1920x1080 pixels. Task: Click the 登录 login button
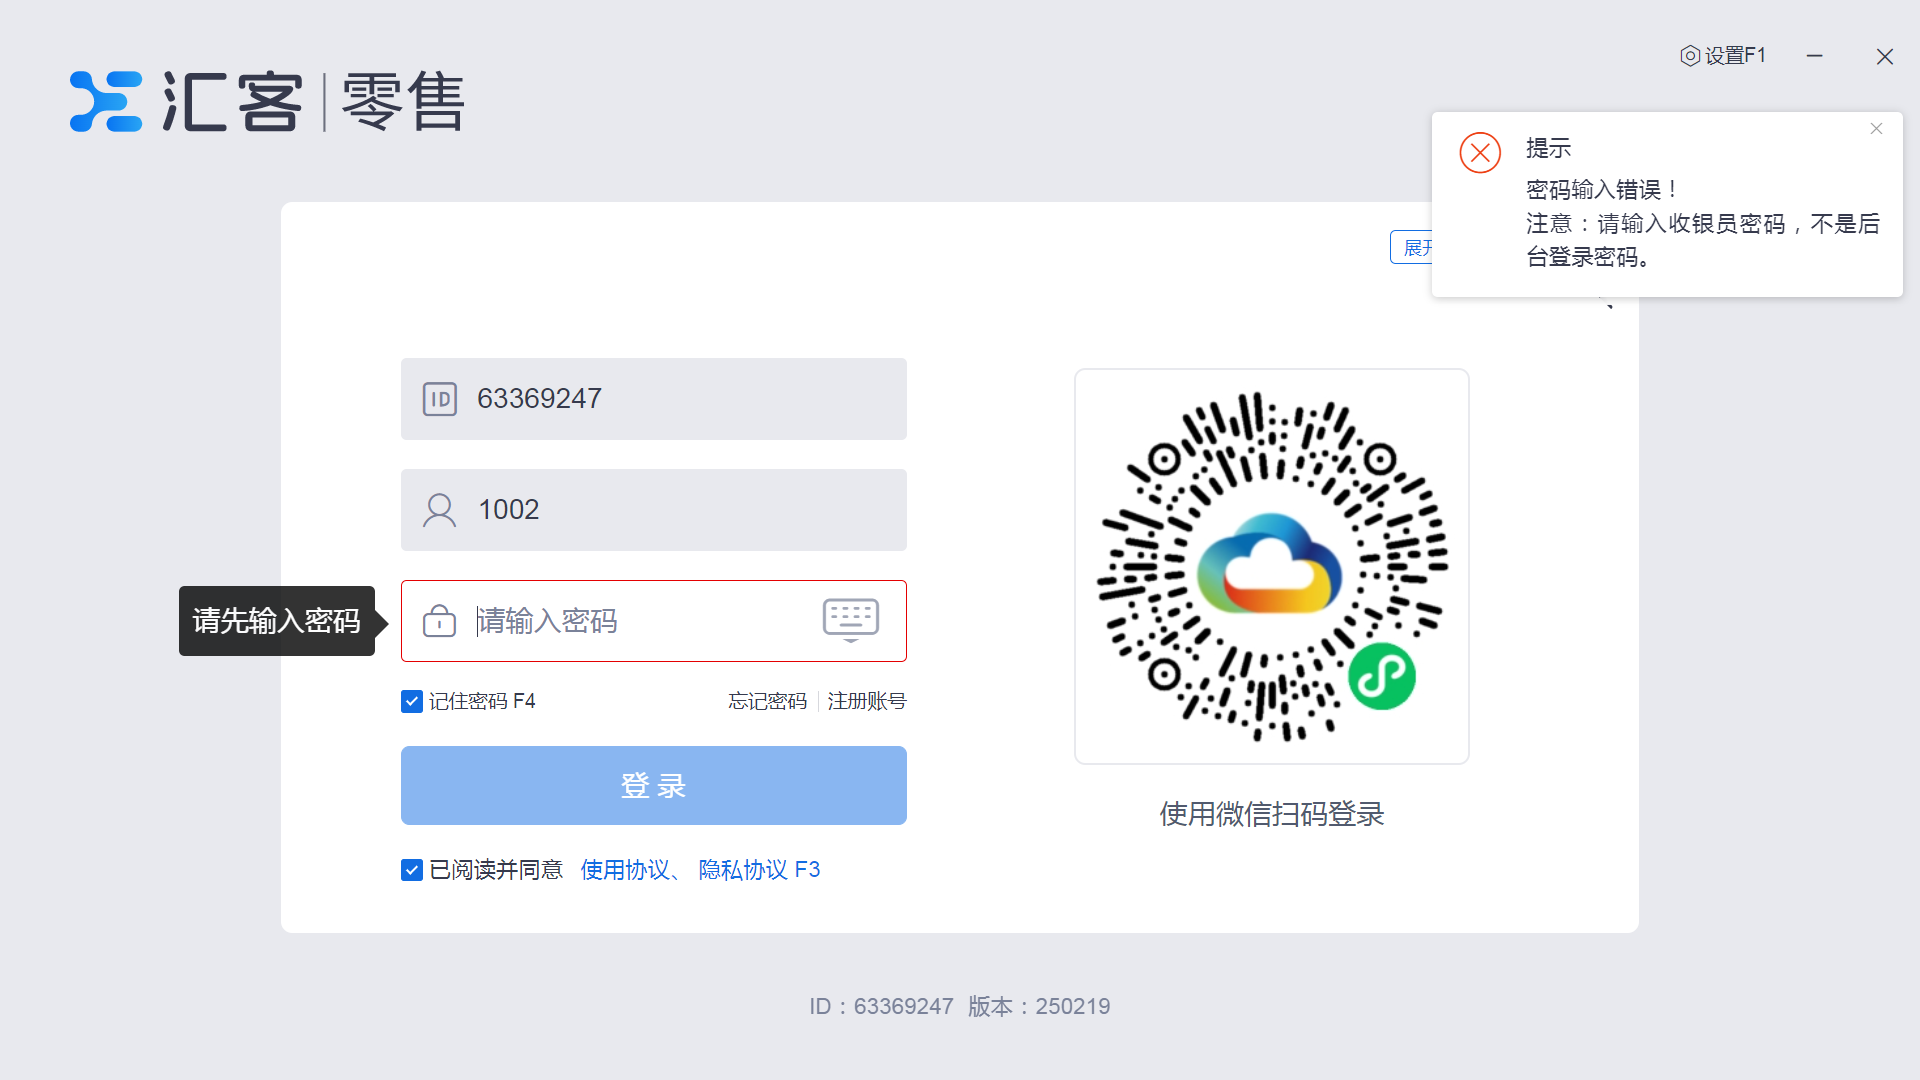[x=654, y=786]
